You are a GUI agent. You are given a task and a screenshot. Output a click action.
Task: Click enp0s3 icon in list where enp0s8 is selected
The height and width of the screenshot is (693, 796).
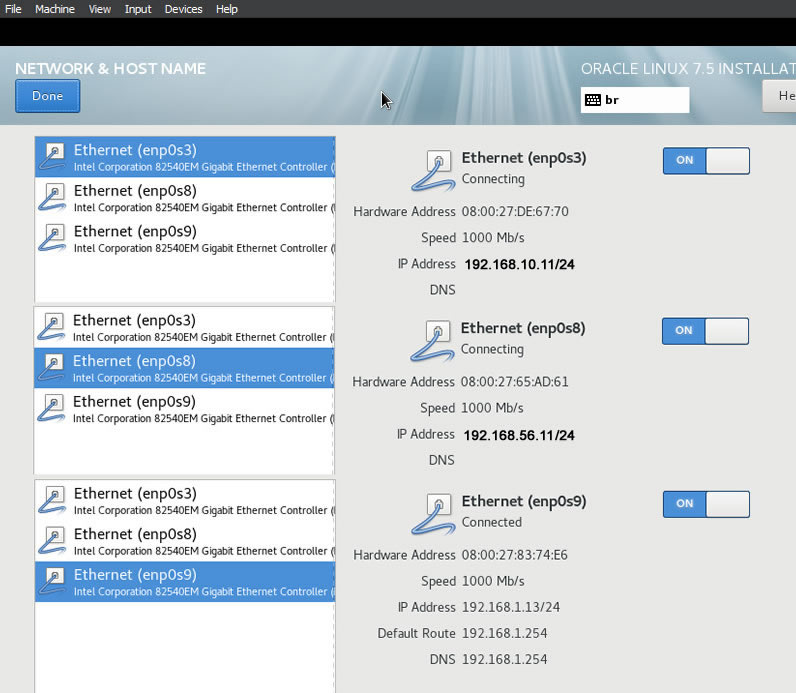(x=52, y=327)
